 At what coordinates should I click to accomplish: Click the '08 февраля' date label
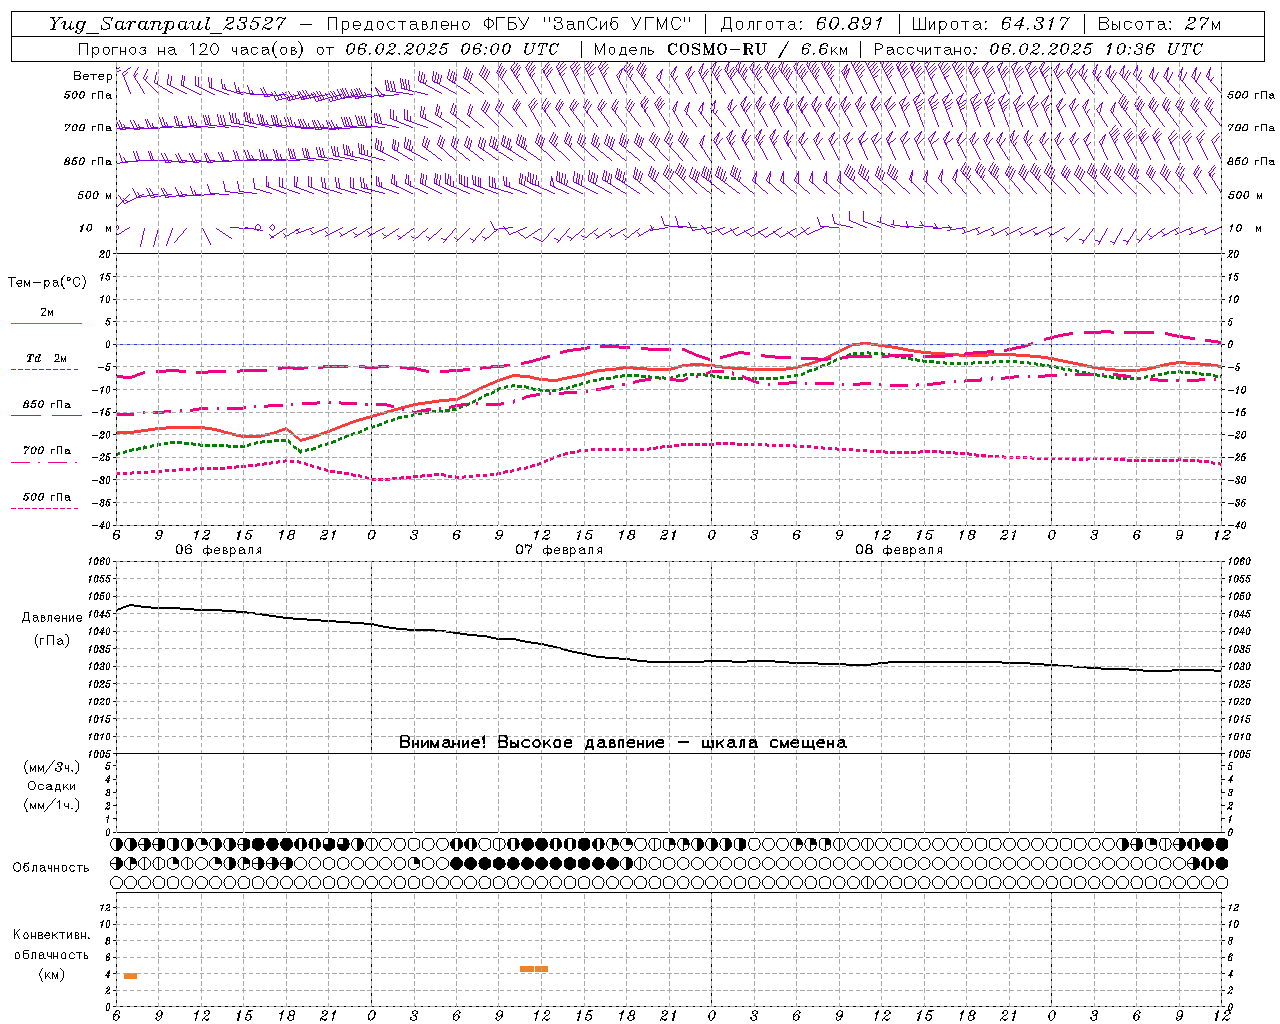tap(899, 550)
